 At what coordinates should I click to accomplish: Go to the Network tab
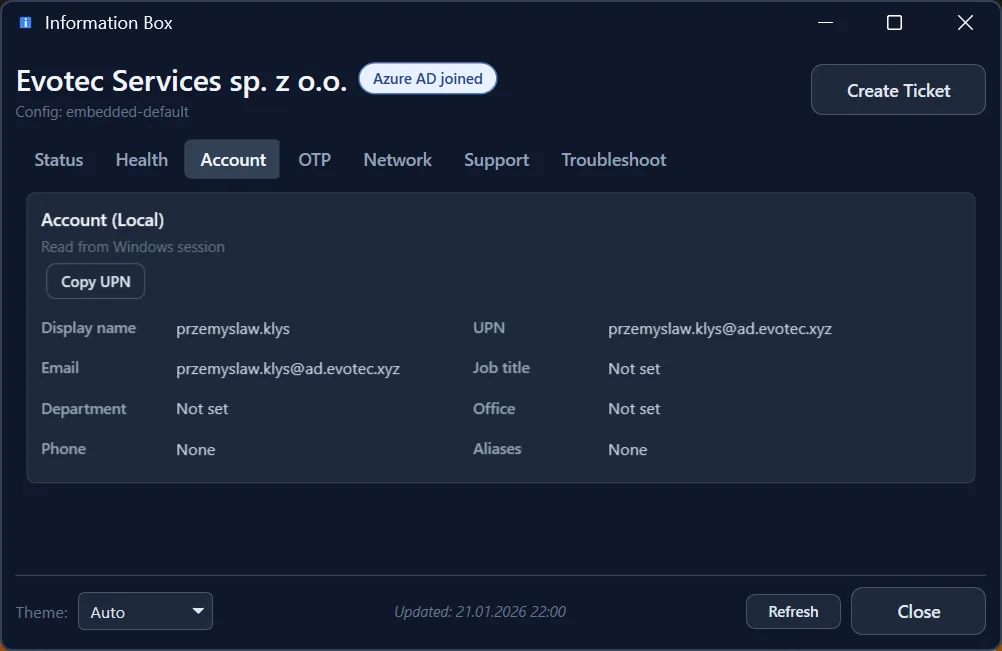397,160
